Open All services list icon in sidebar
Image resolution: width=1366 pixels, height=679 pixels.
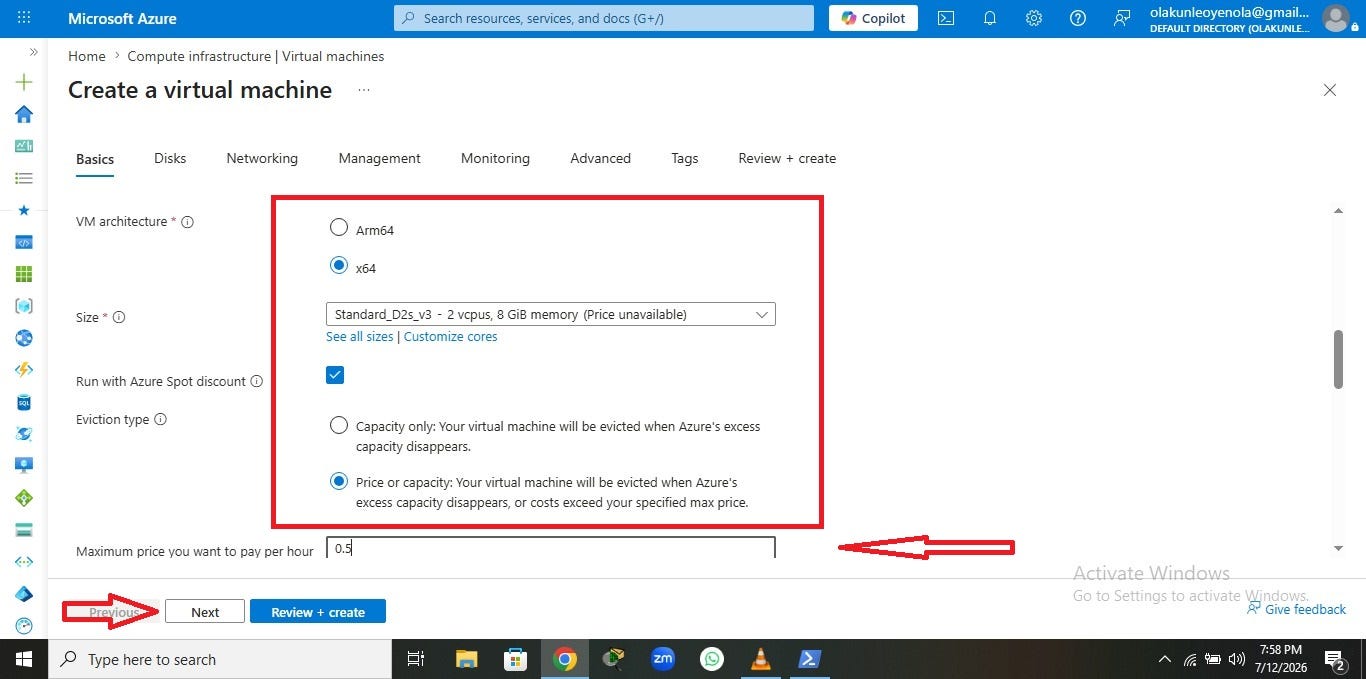[24, 178]
